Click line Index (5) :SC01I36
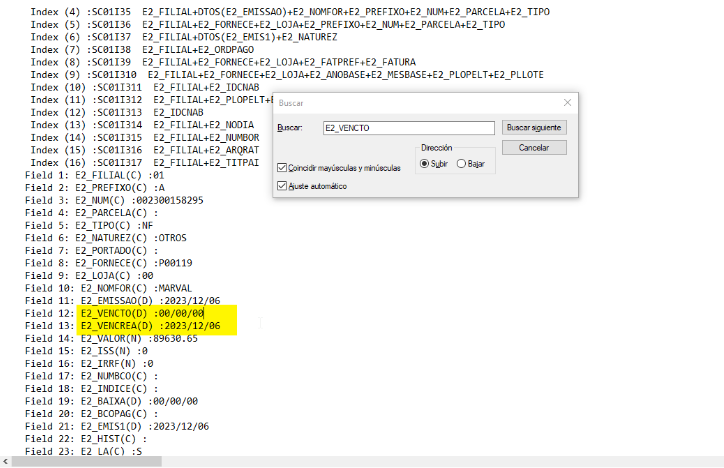Viewport: 724px width, 468px height. click(268, 24)
